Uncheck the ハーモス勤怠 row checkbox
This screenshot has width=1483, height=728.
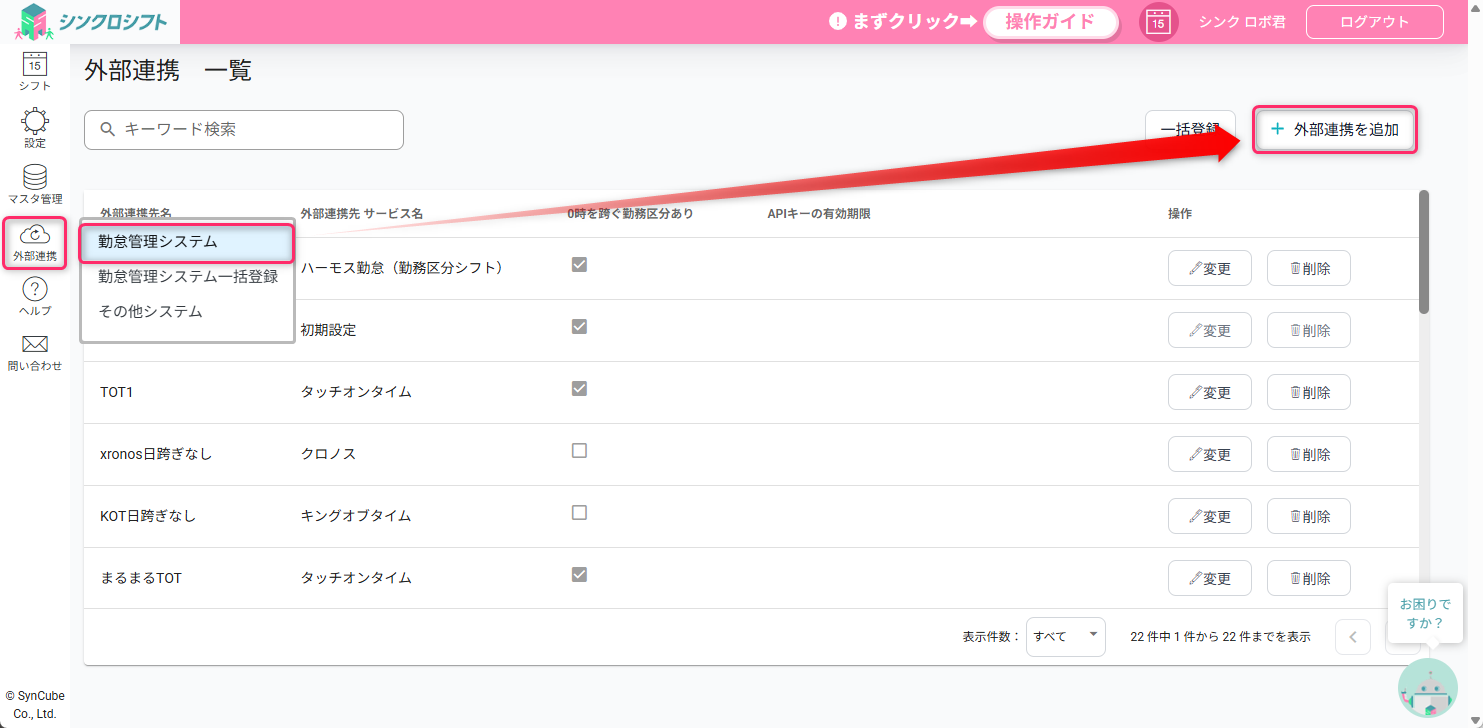point(579,265)
